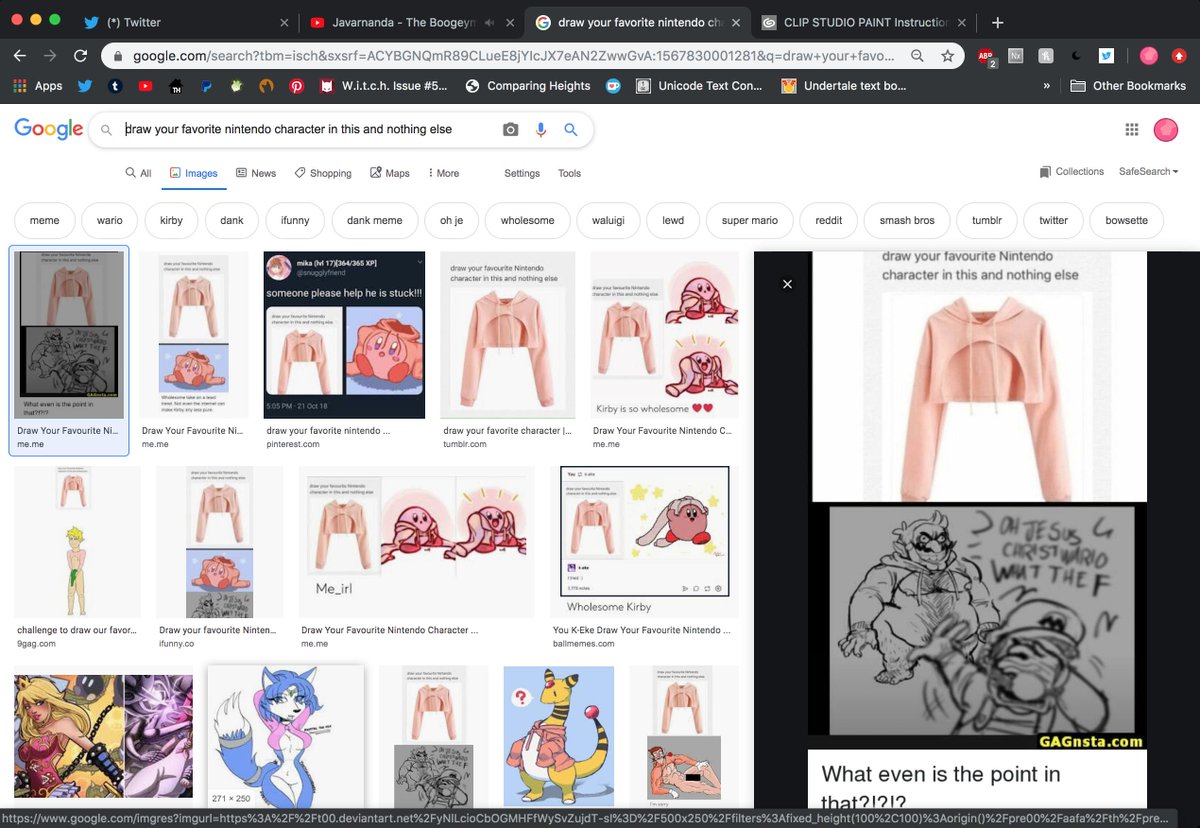The image size is (1200, 828).
Task: Open the Twitter bookmark icon
Action: pos(84,86)
